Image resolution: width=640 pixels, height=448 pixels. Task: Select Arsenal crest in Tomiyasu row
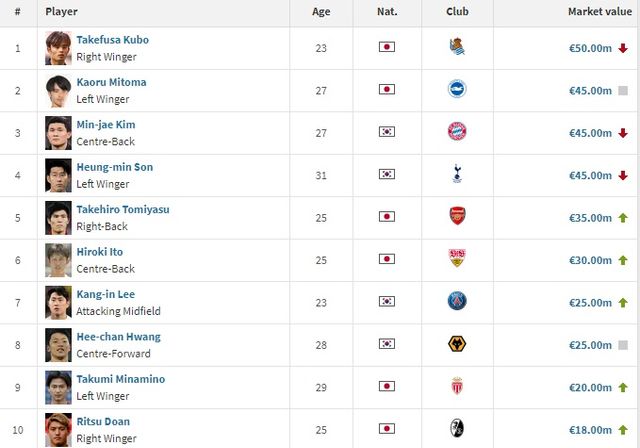[457, 217]
